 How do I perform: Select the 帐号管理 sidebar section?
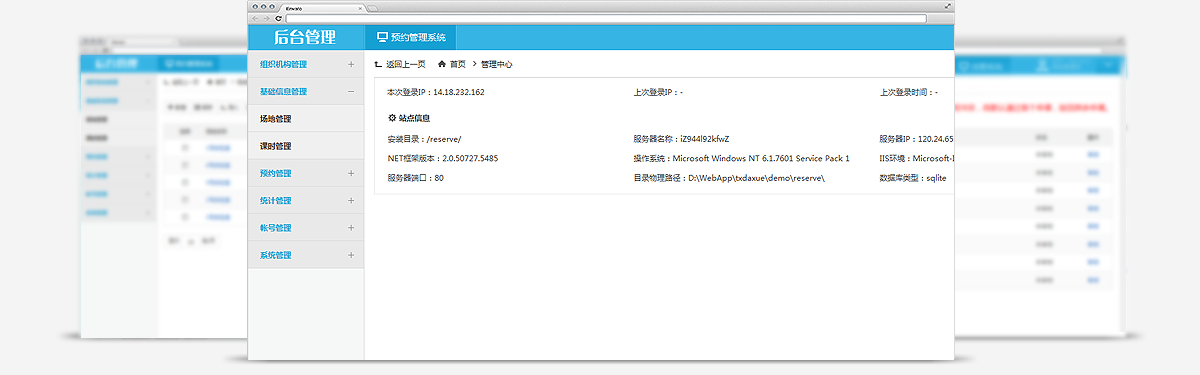[306, 227]
